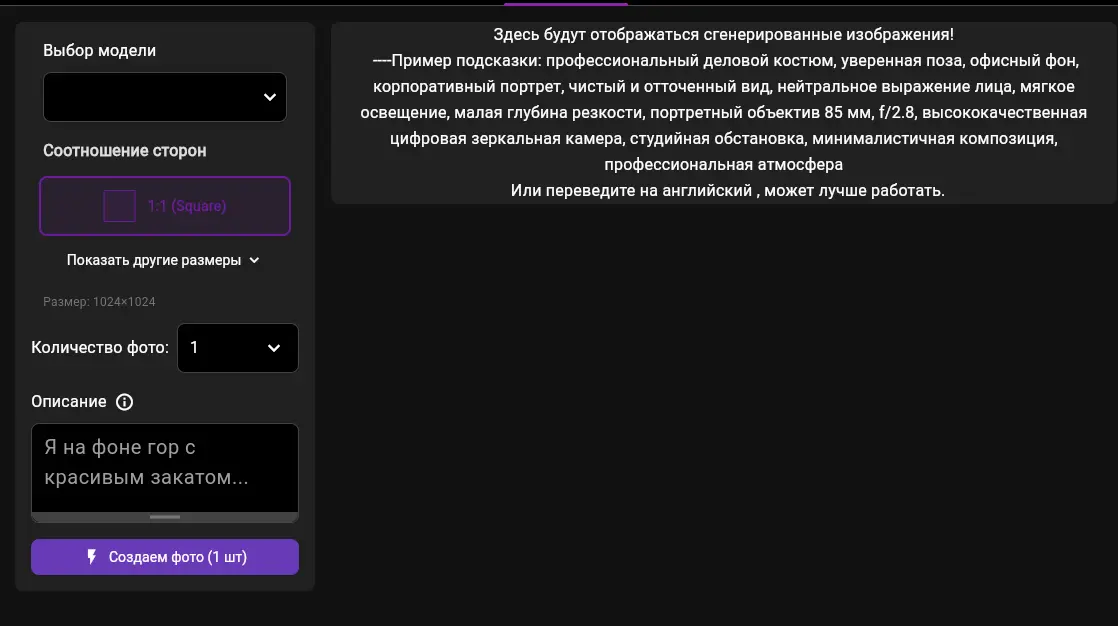The height and width of the screenshot is (626, 1118).
Task: Click the Выбор модели label
Action: click(x=100, y=50)
